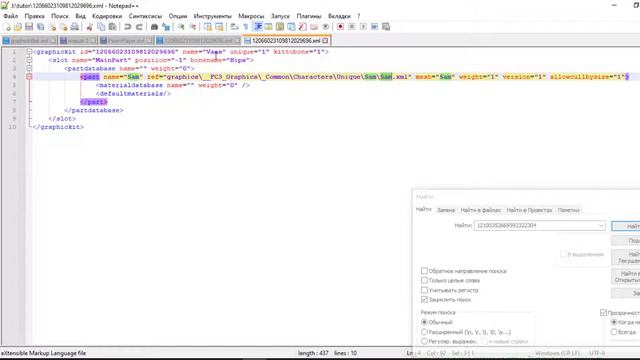Viewport: 640px width, 360px height.
Task: Open the Найти search history dropdown
Action: (x=601, y=226)
